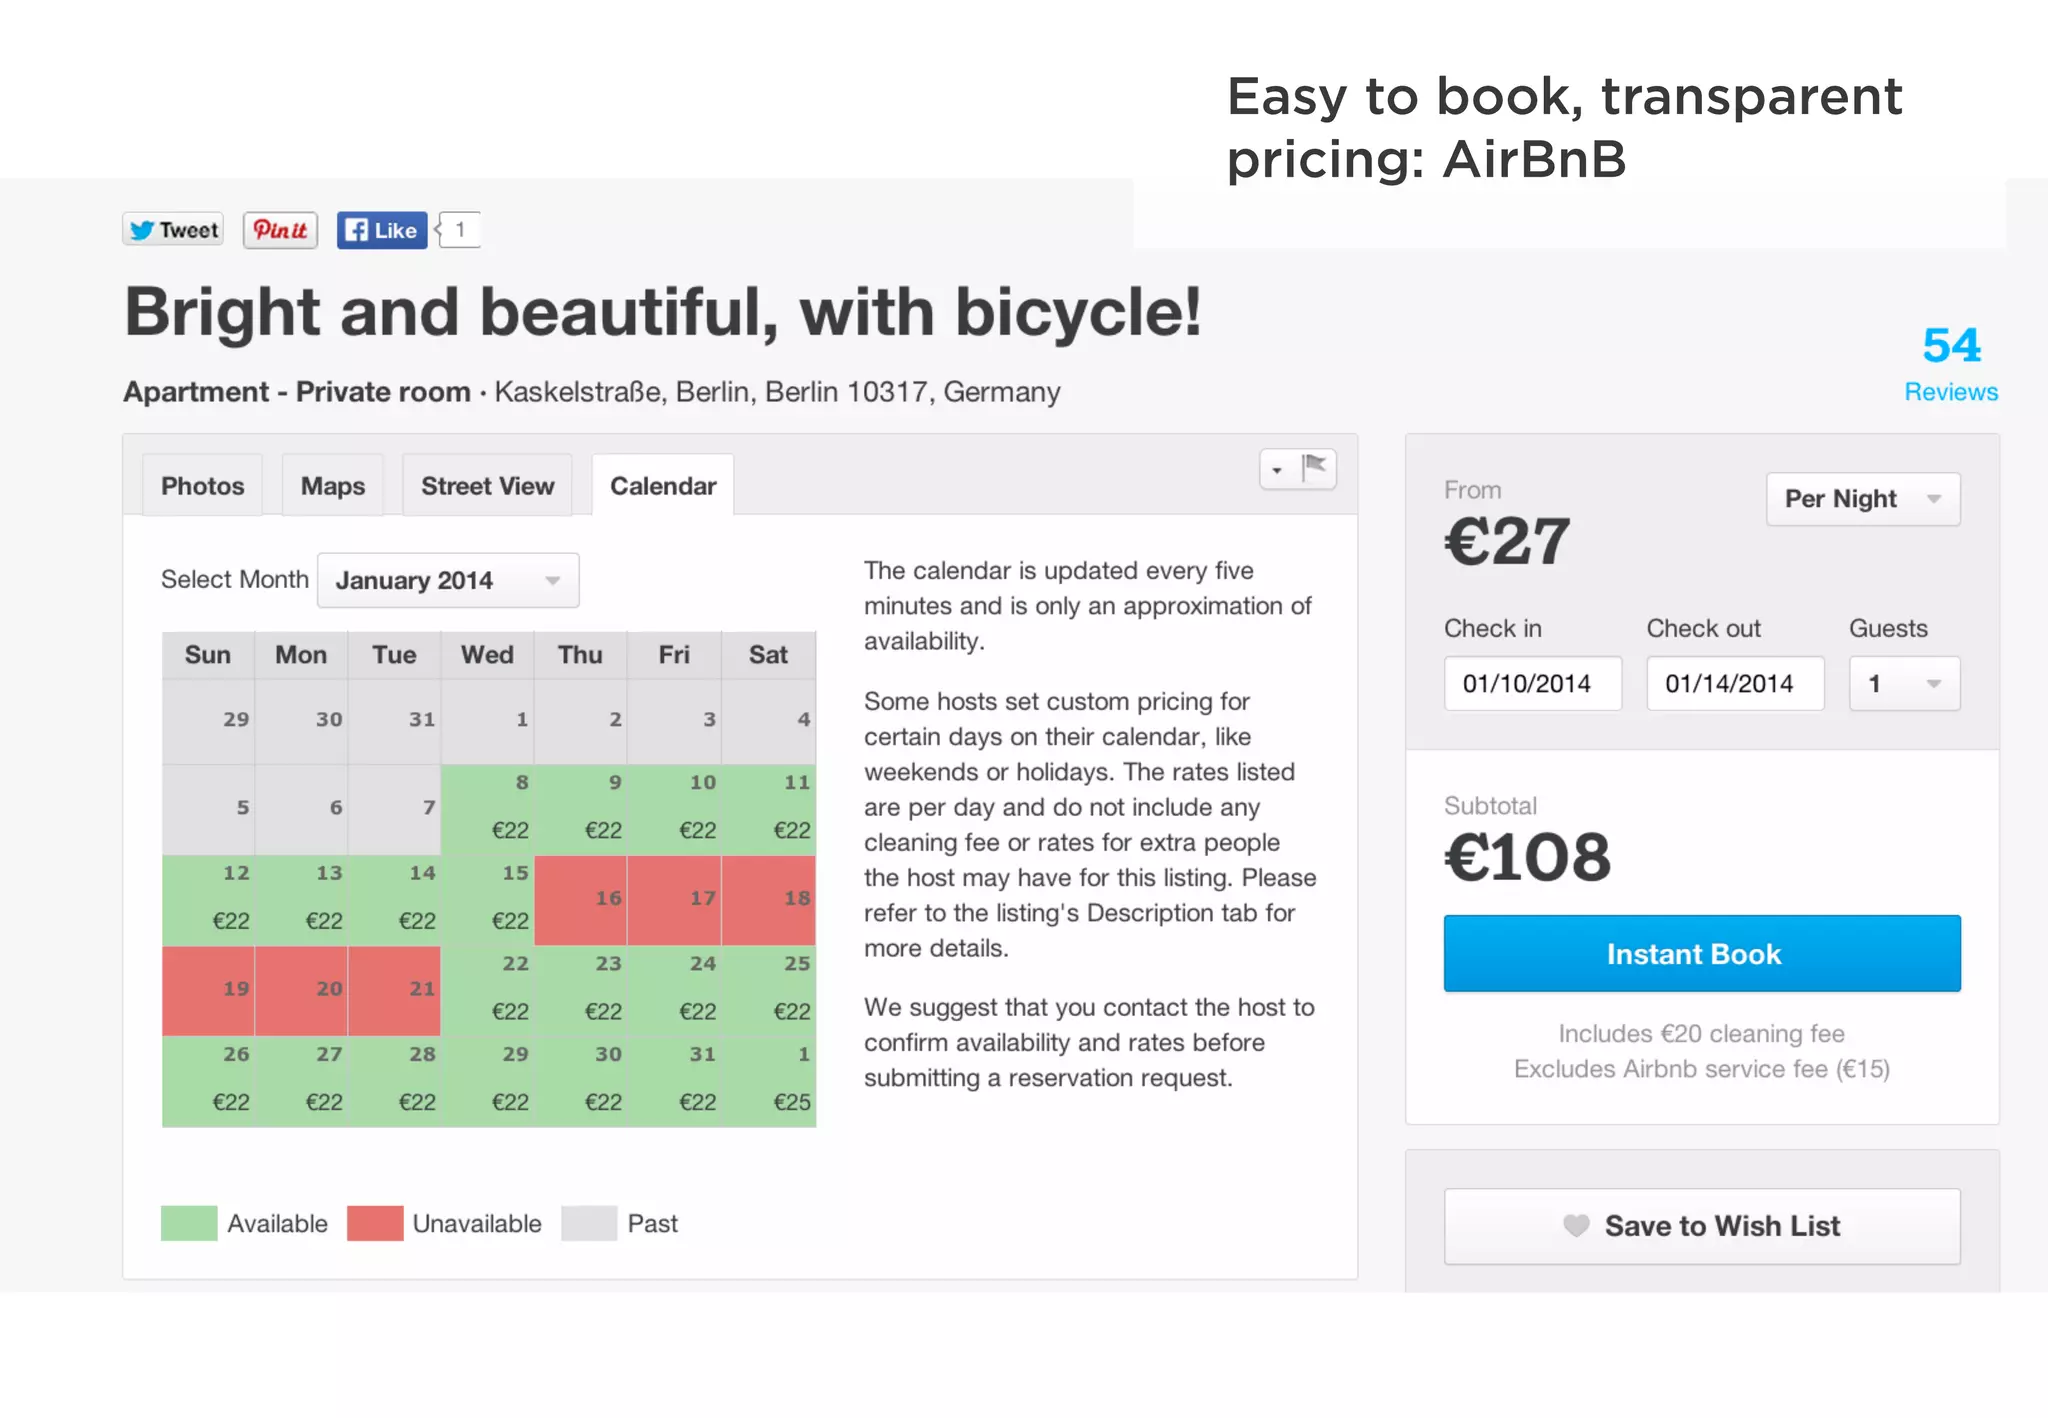Click the Twitter Tweet button
2048x1418 pixels.
coord(173,230)
